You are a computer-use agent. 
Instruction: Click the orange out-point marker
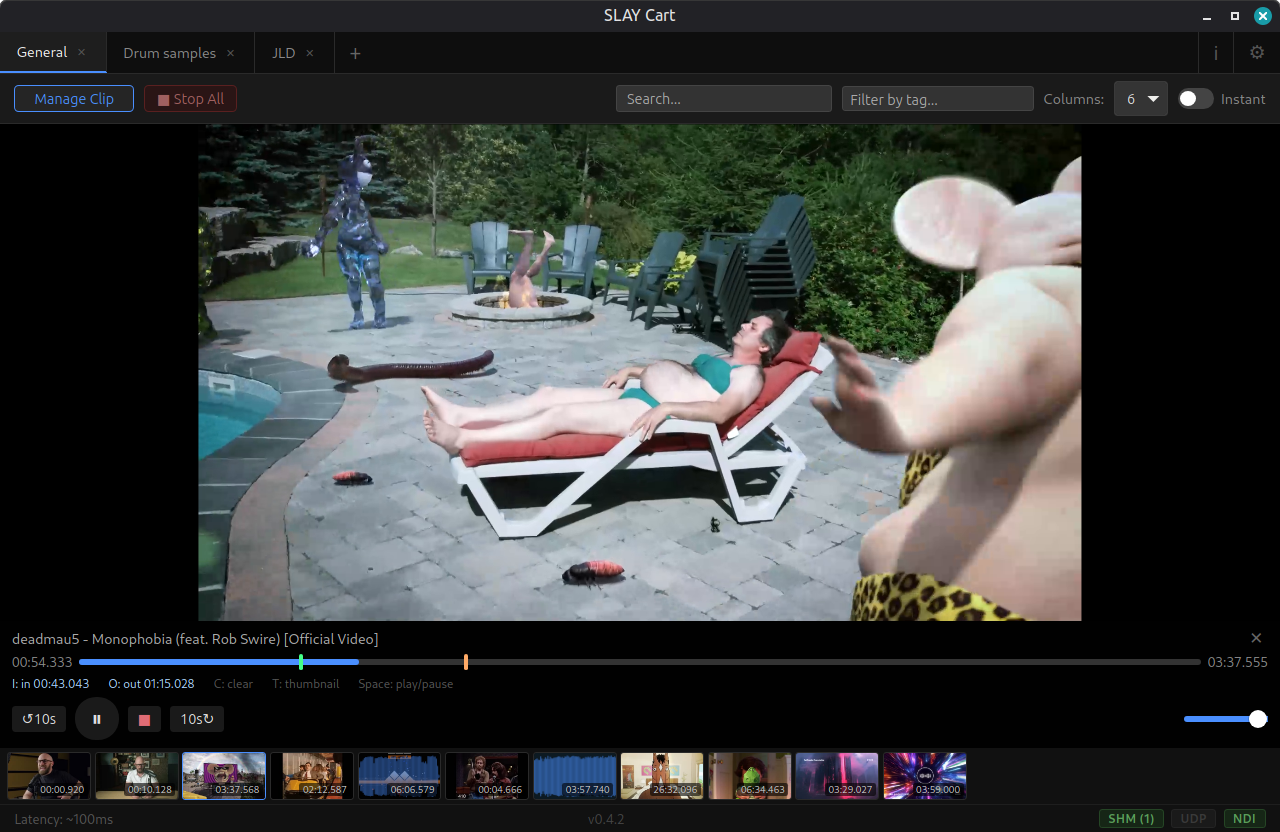pyautogui.click(x=466, y=662)
